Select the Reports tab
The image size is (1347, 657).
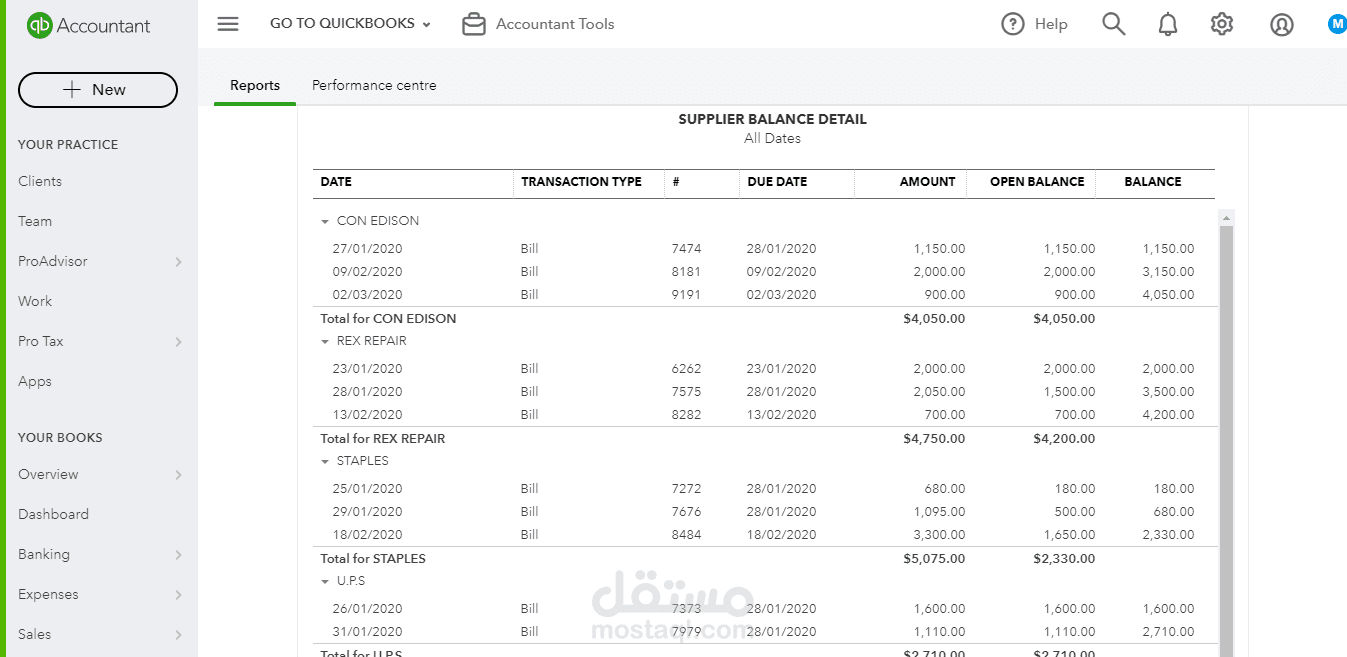pyautogui.click(x=255, y=85)
